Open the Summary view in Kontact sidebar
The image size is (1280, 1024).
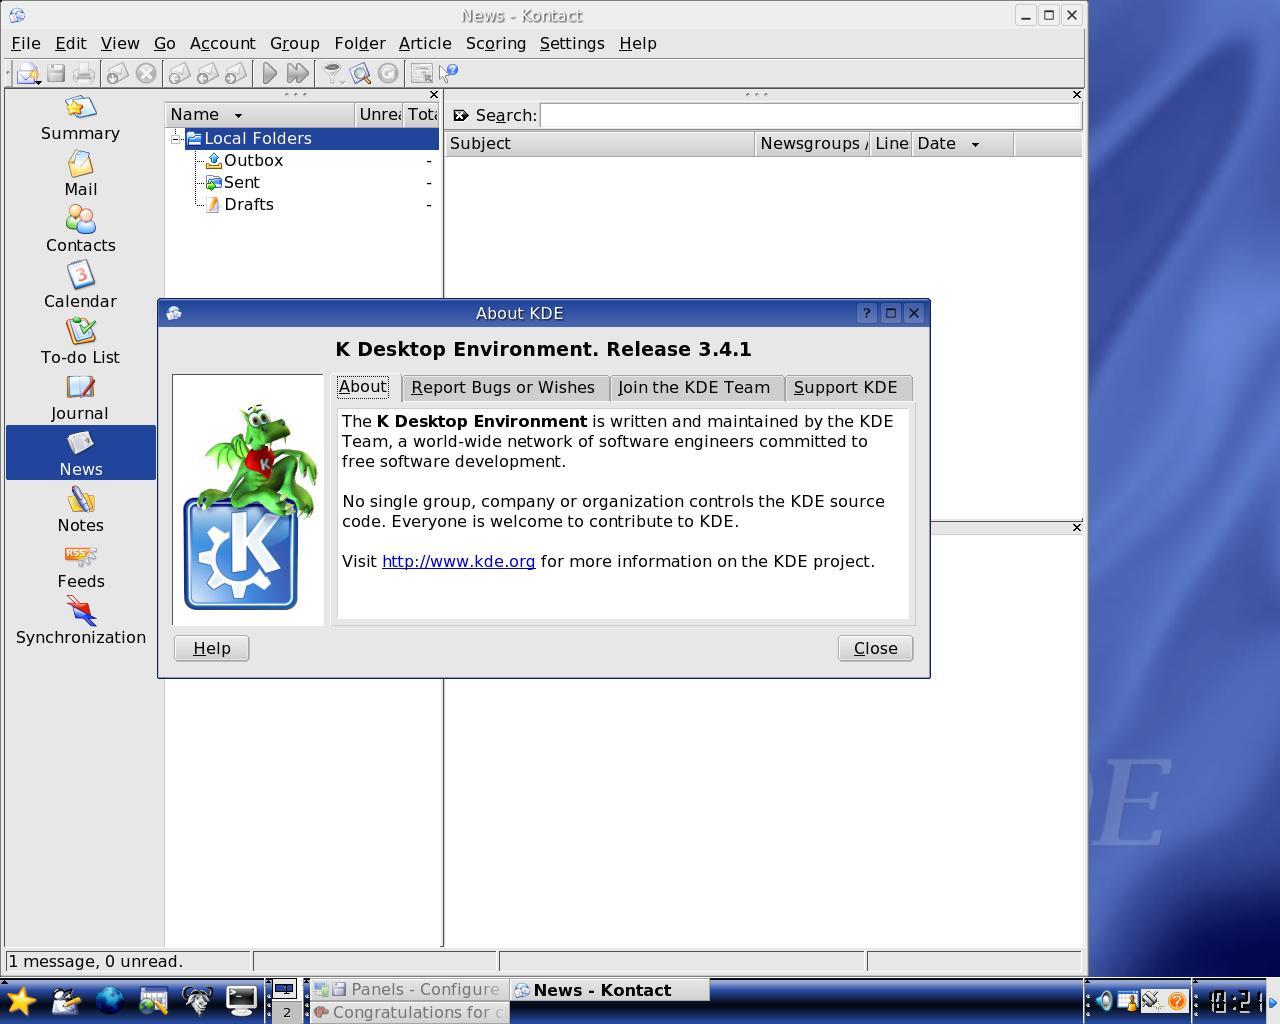(x=80, y=118)
